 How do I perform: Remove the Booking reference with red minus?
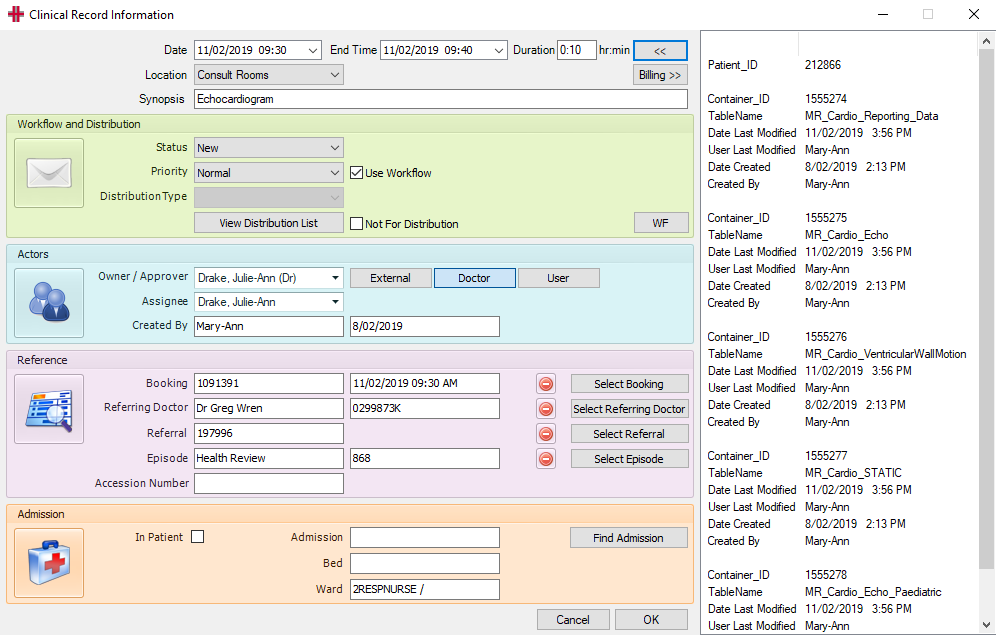pos(546,384)
